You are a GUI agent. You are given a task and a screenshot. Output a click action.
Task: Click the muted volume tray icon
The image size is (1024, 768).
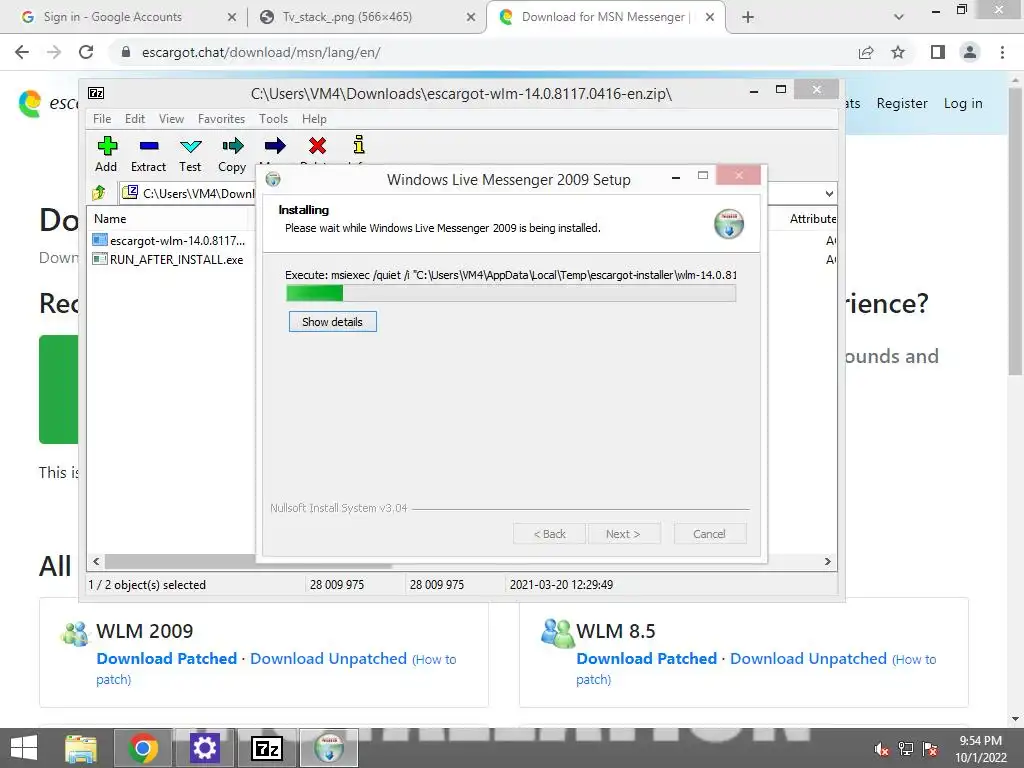click(x=882, y=749)
